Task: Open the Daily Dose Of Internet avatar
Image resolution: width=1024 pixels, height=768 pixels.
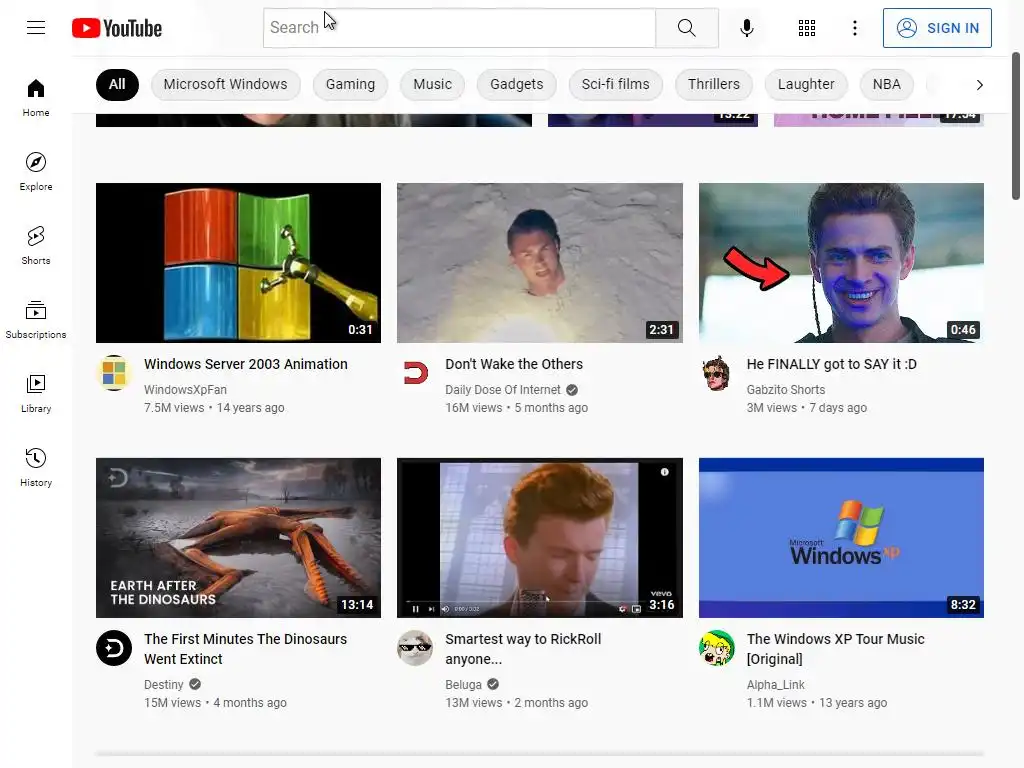Action: [x=415, y=373]
